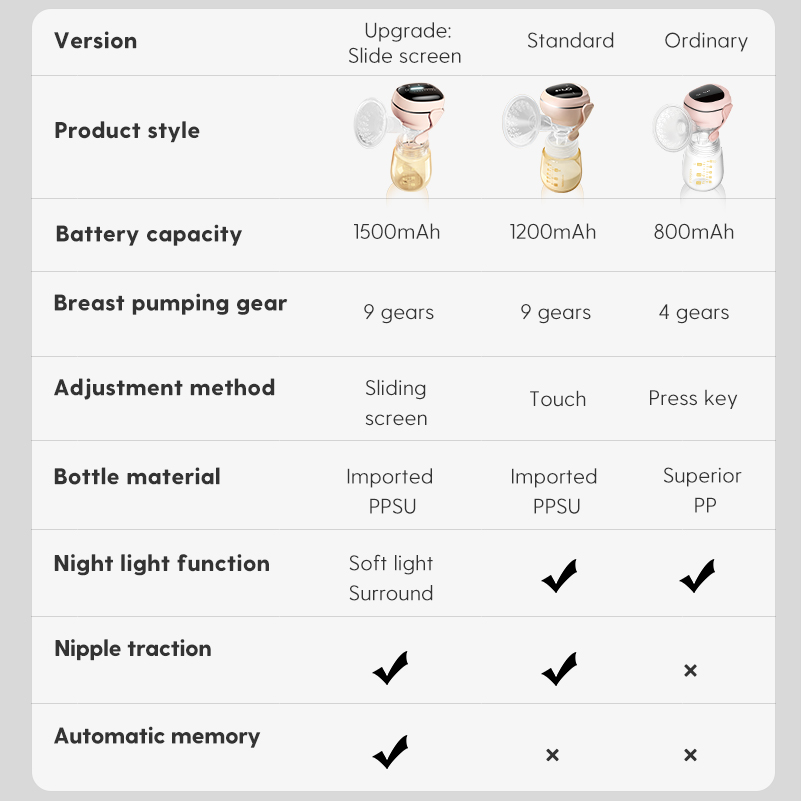This screenshot has height=801, width=801.
Task: Click the Nipple traction checkmark for Upgrade version
Action: pos(390,668)
